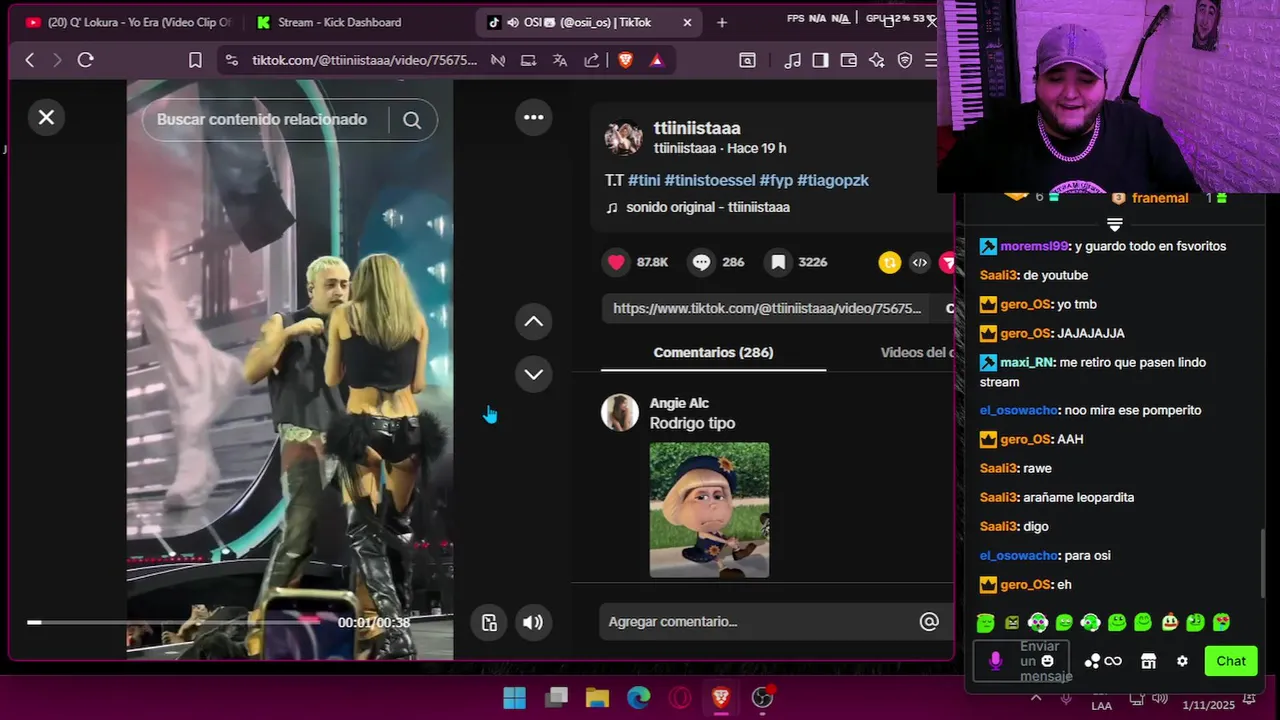Click the green Chat send button
The width and height of the screenshot is (1280, 720).
tap(1231, 661)
